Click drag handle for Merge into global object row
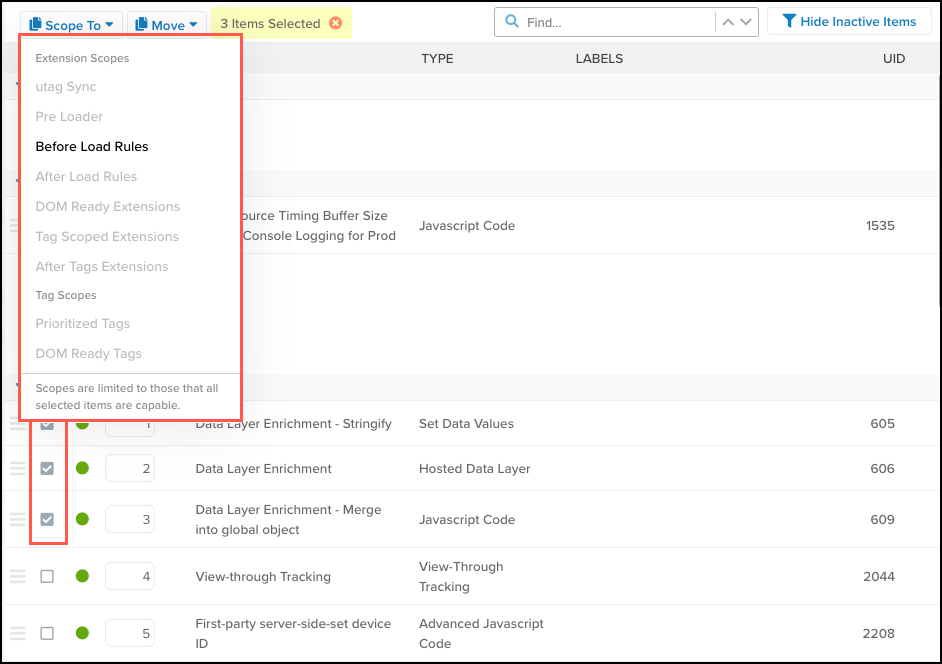942x664 pixels. [17, 519]
